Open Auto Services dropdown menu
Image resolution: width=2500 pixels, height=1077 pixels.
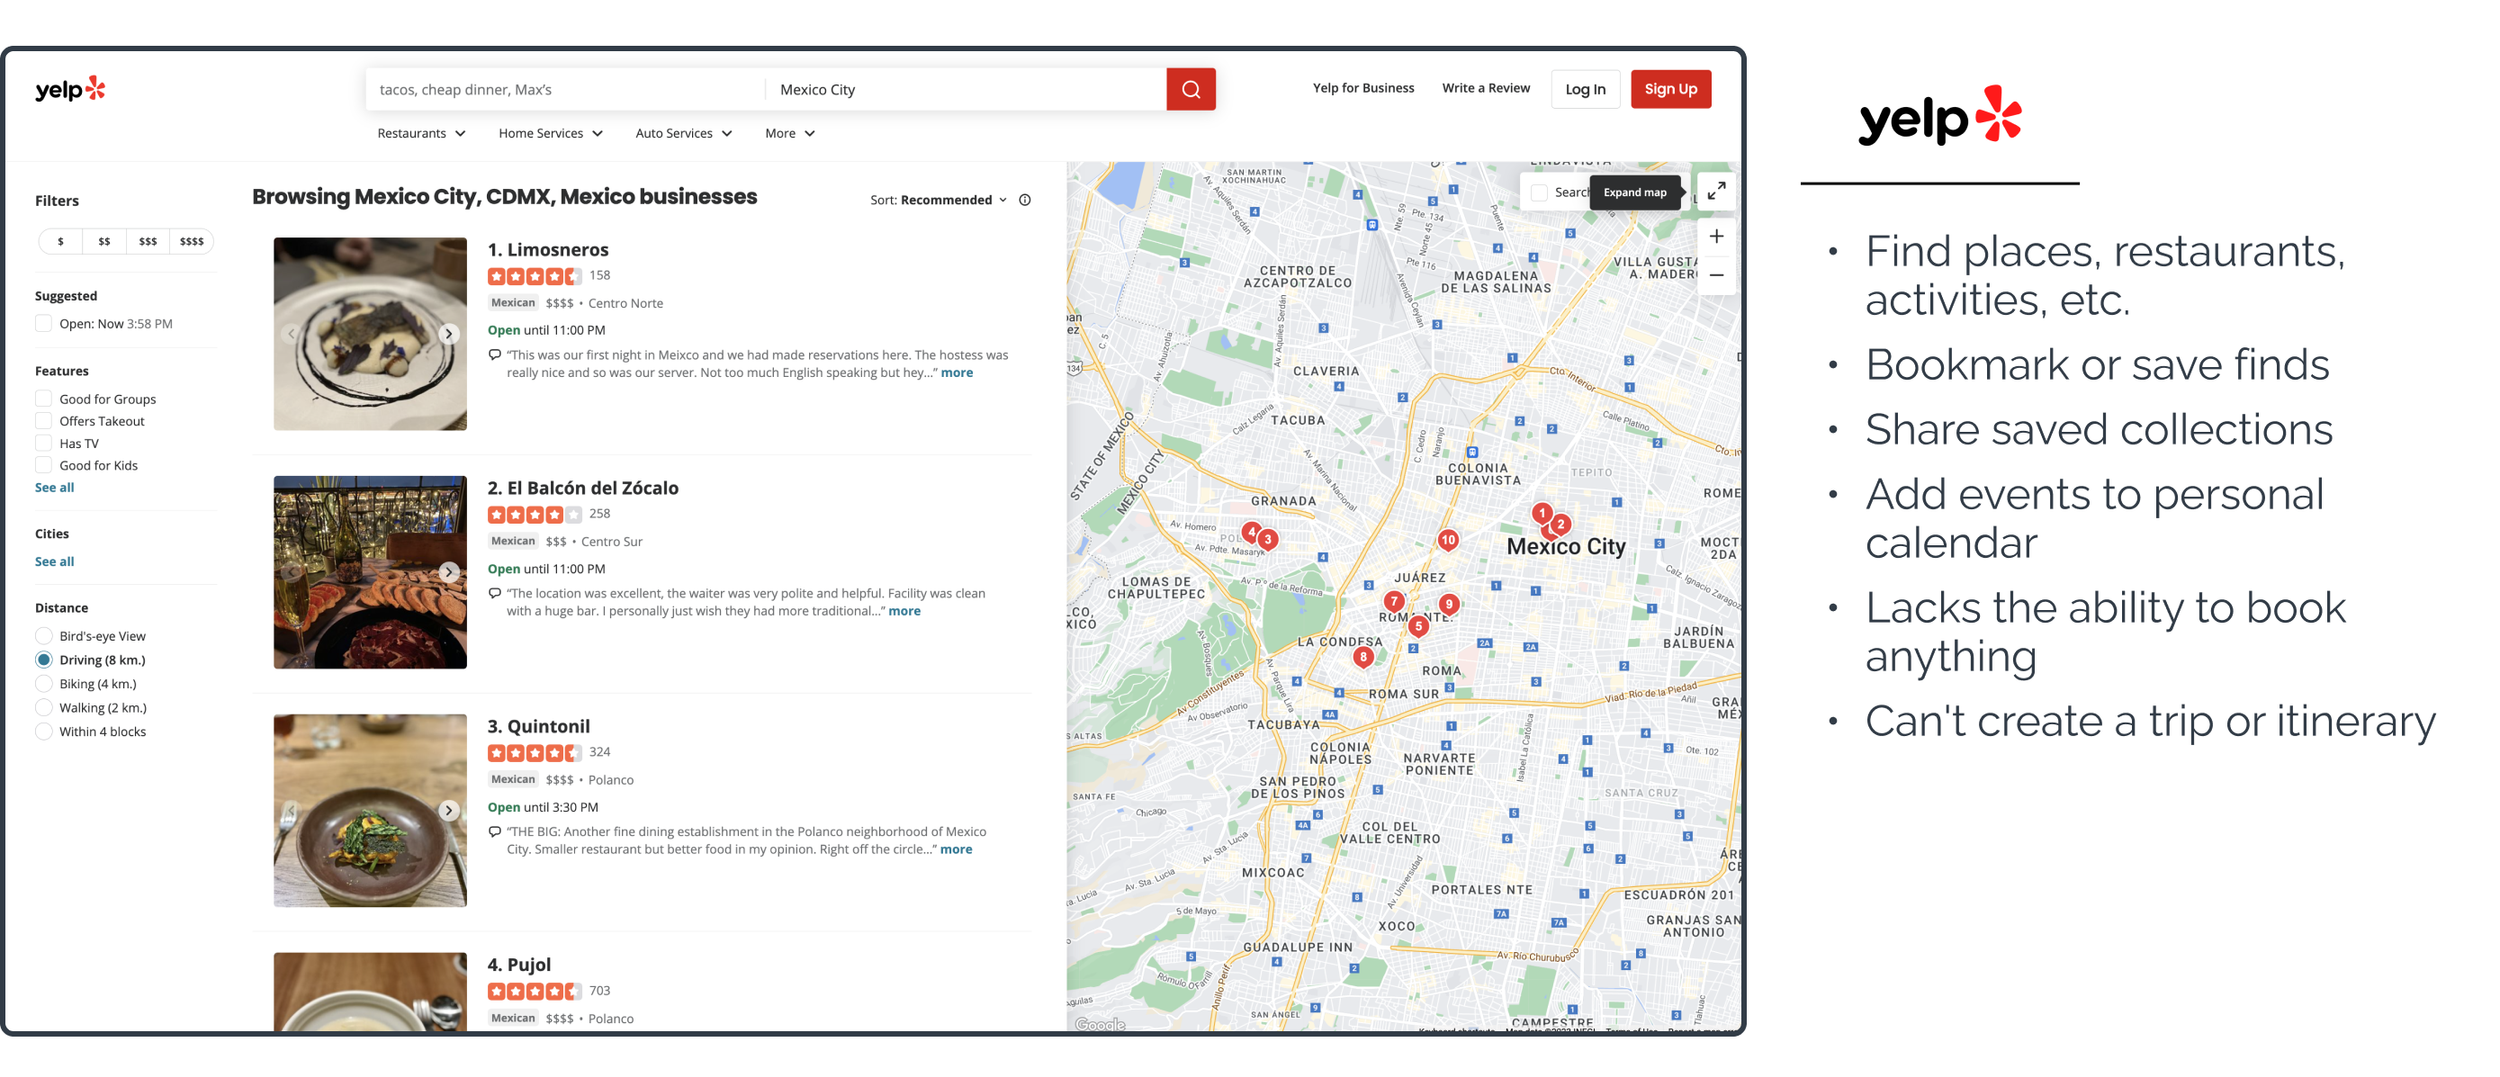click(683, 133)
